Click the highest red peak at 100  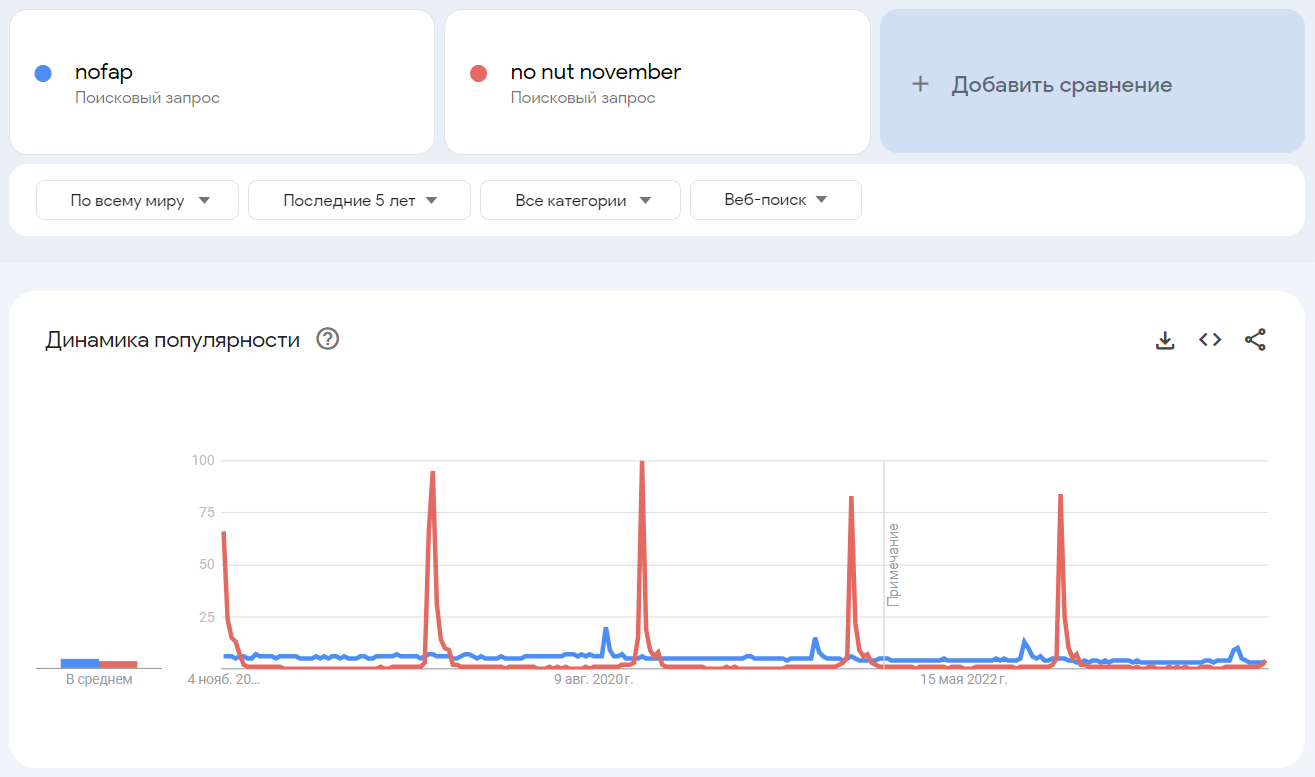point(641,463)
